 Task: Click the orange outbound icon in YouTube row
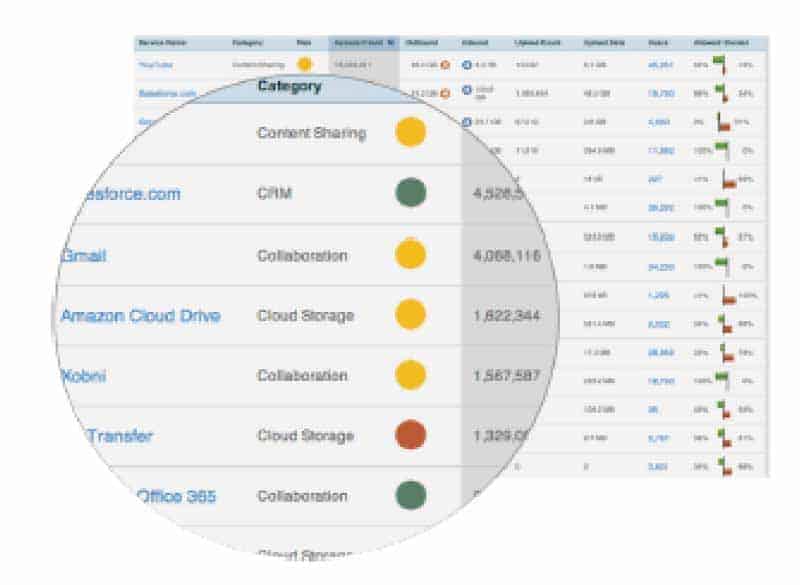[445, 65]
